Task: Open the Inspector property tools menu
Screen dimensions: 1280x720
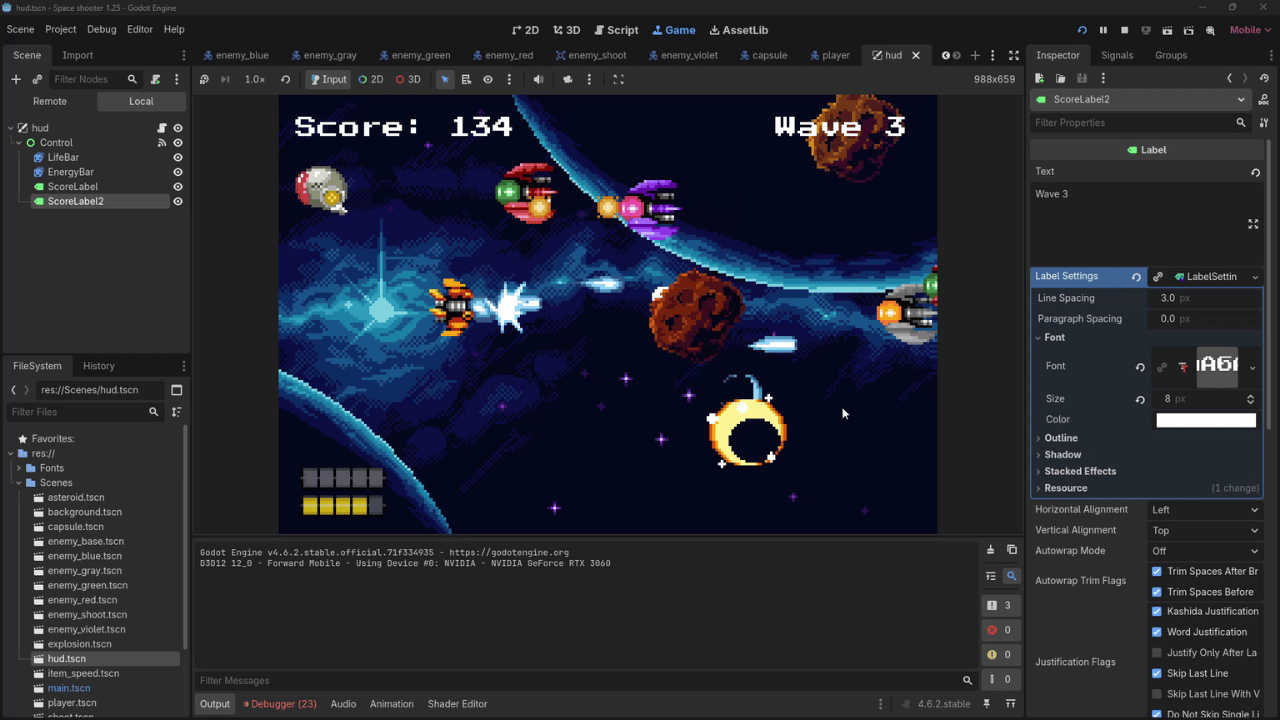Action: pos(1264,123)
